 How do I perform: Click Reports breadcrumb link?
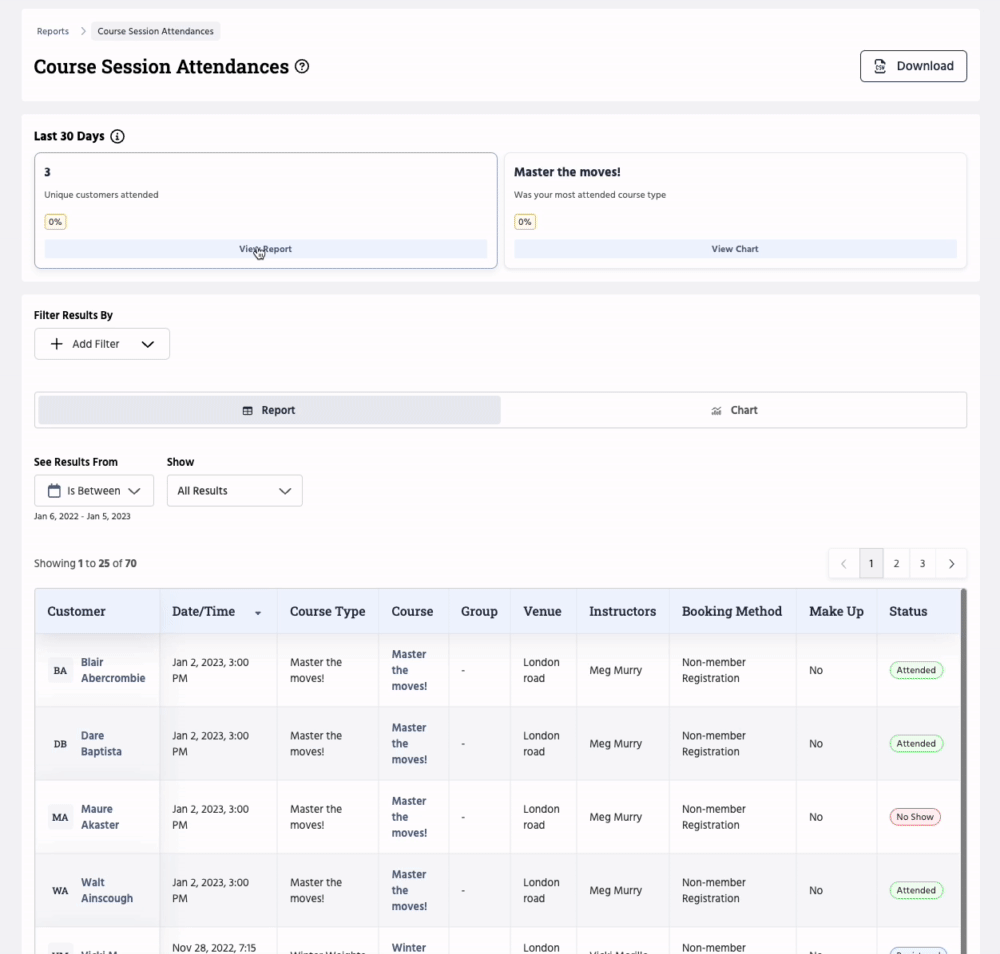(x=53, y=31)
